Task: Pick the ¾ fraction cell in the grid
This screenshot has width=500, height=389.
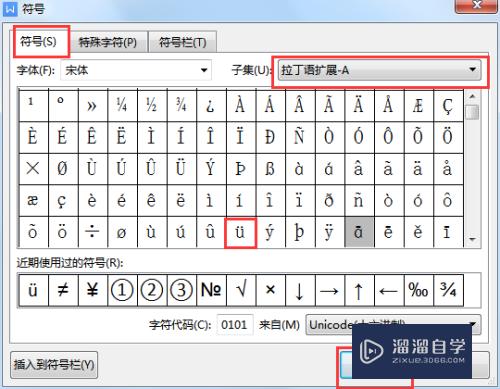Action: [x=182, y=105]
